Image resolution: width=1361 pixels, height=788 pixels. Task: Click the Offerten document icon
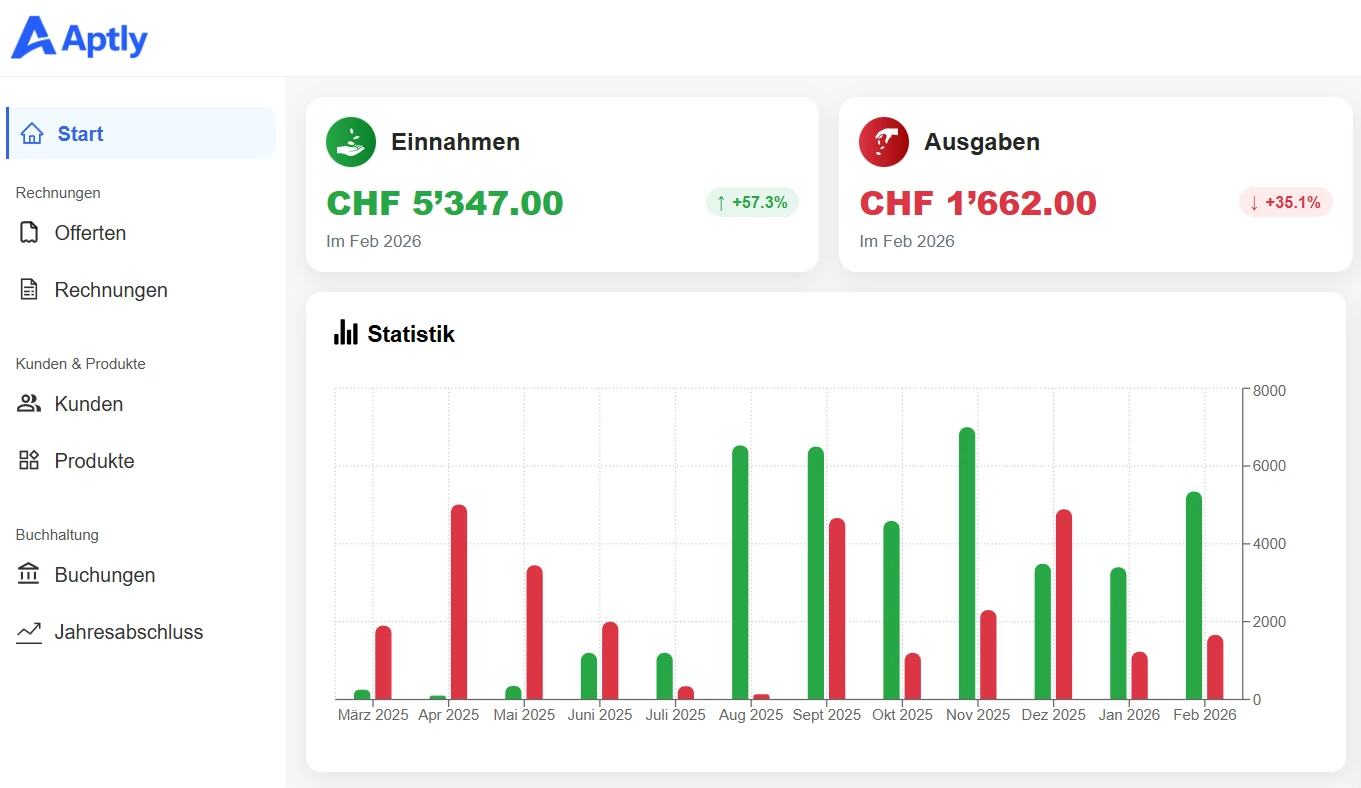[x=30, y=233]
